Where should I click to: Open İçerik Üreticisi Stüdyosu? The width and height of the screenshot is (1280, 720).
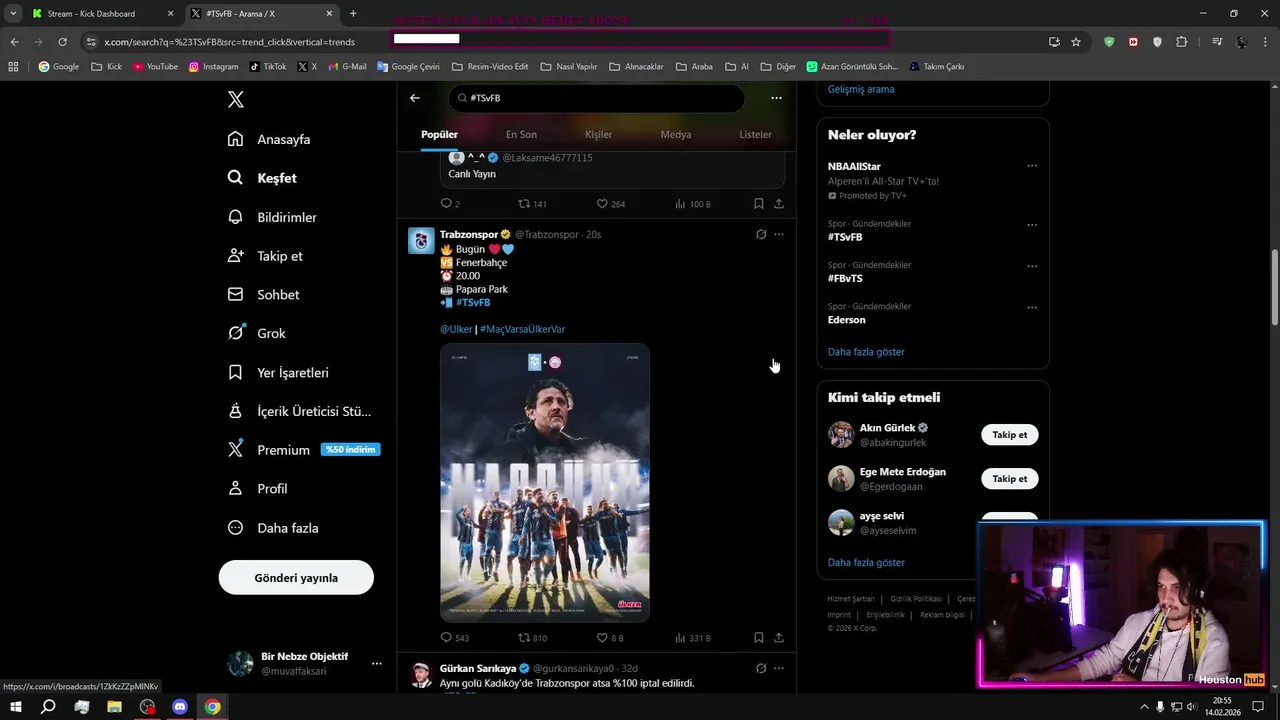(299, 411)
